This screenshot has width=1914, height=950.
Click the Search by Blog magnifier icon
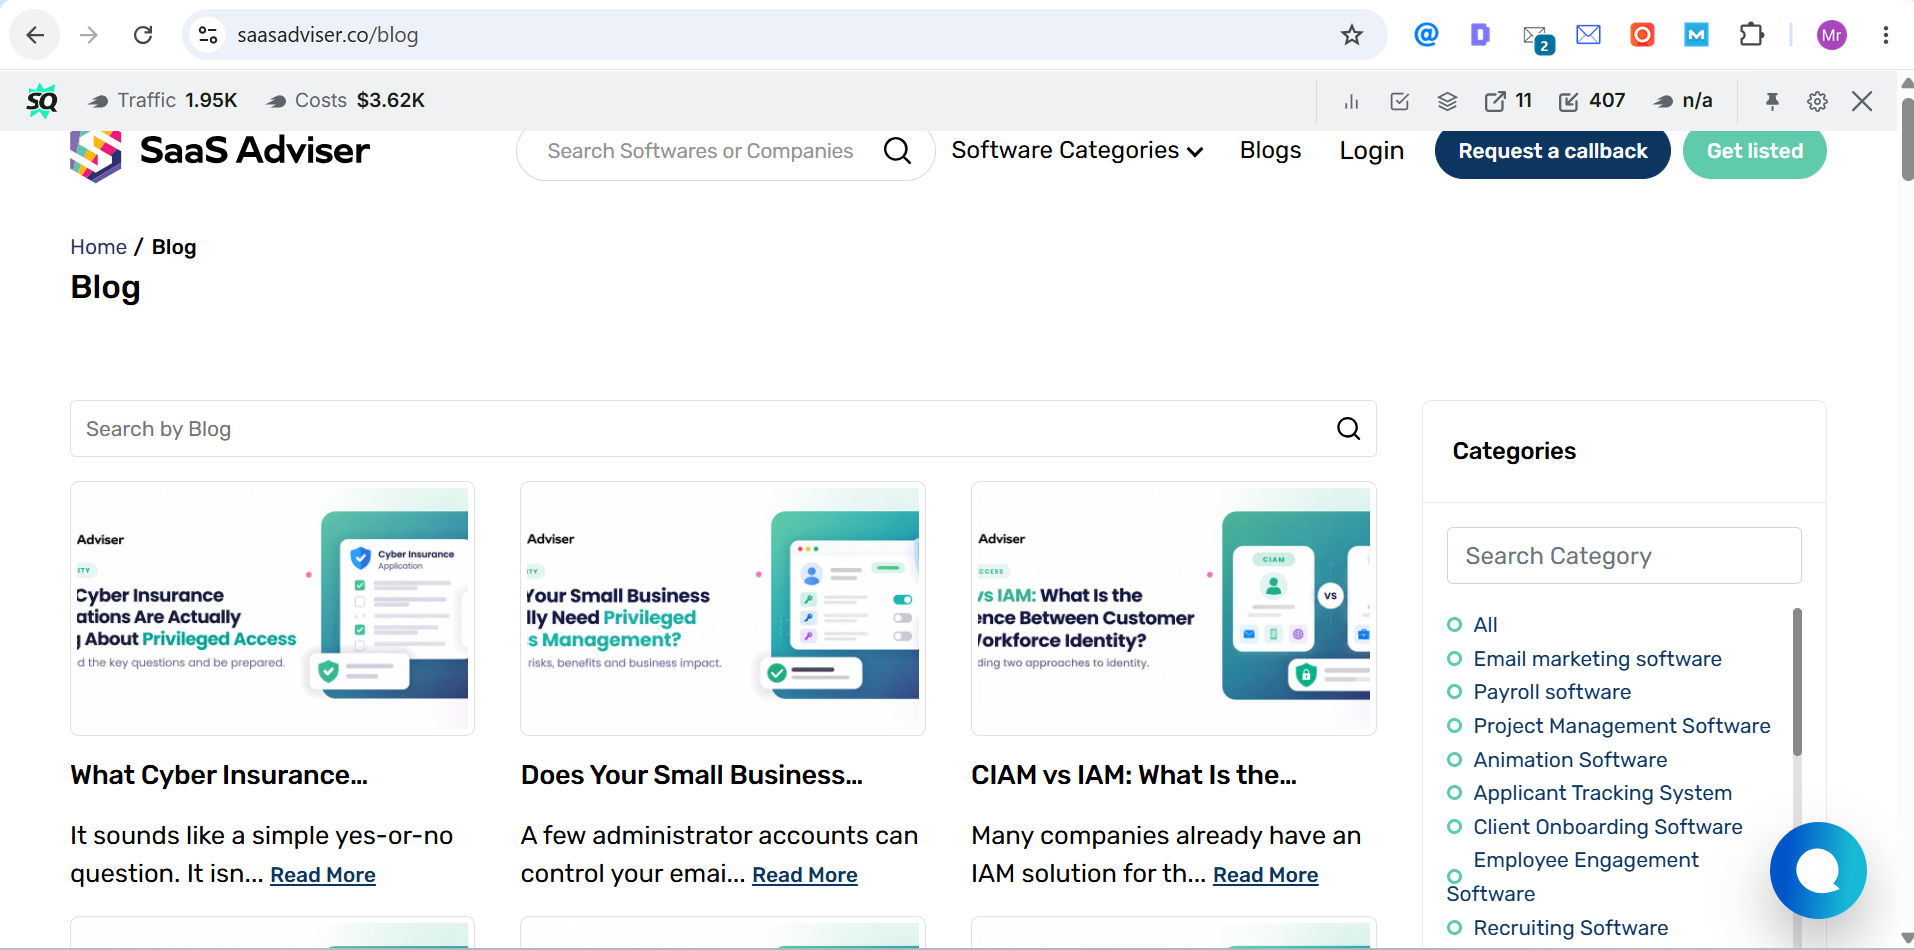pyautogui.click(x=1348, y=429)
